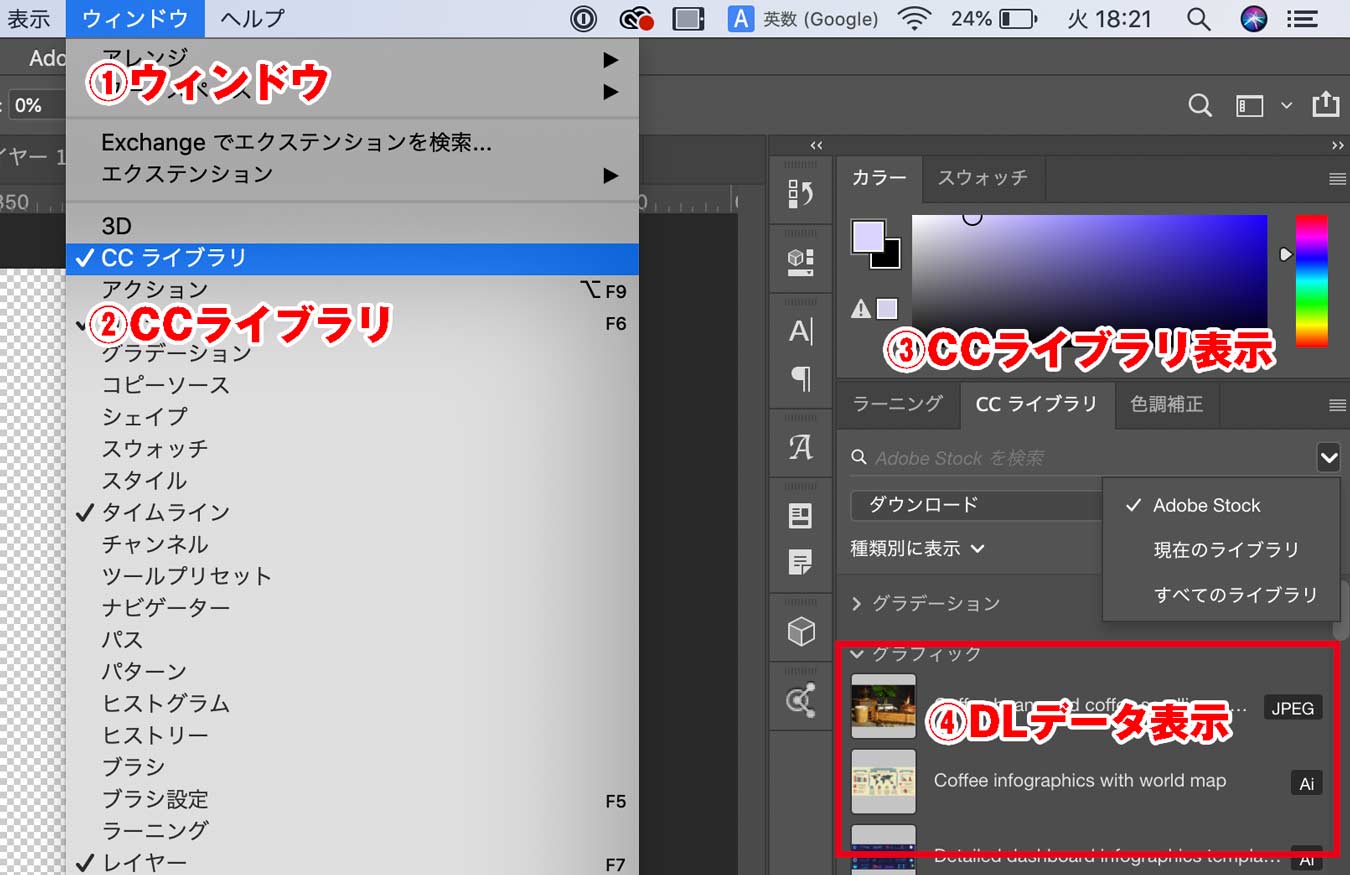
Task: Open the Character panel icon
Action: coord(801,331)
